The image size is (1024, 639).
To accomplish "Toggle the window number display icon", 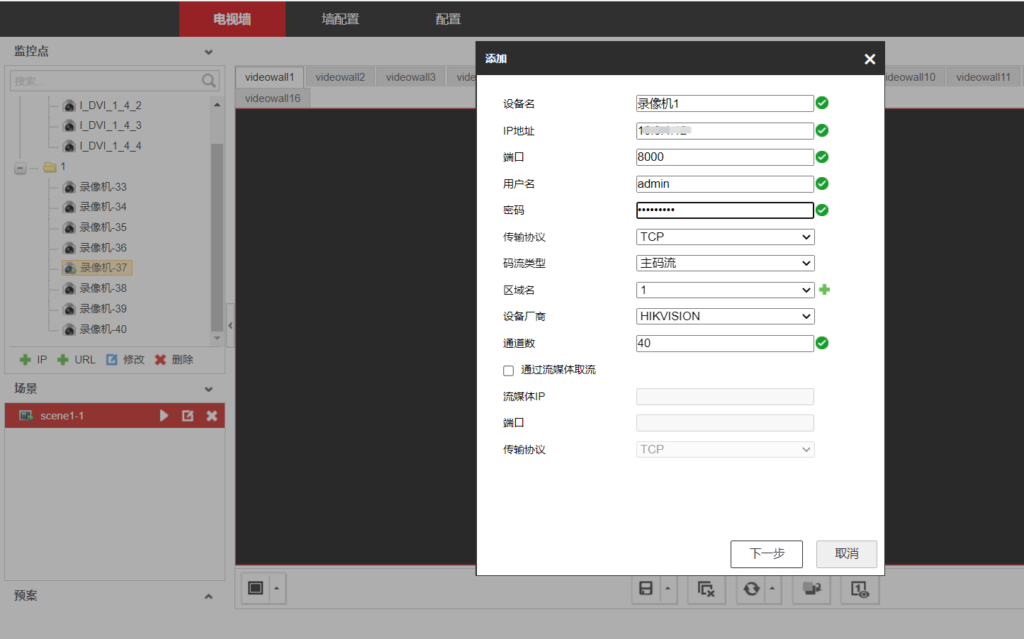I will pyautogui.click(x=857, y=590).
